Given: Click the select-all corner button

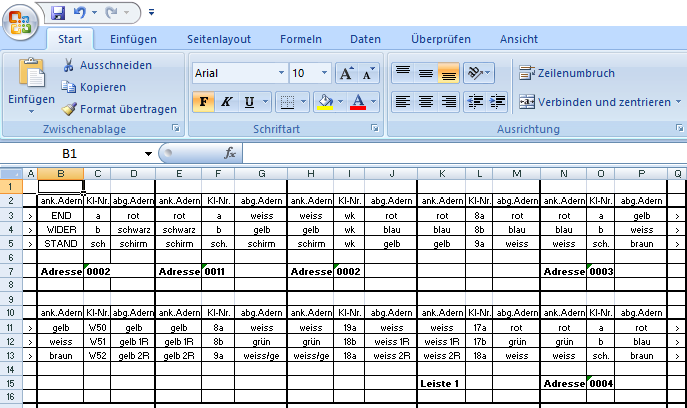Looking at the screenshot, I should tap(11, 174).
